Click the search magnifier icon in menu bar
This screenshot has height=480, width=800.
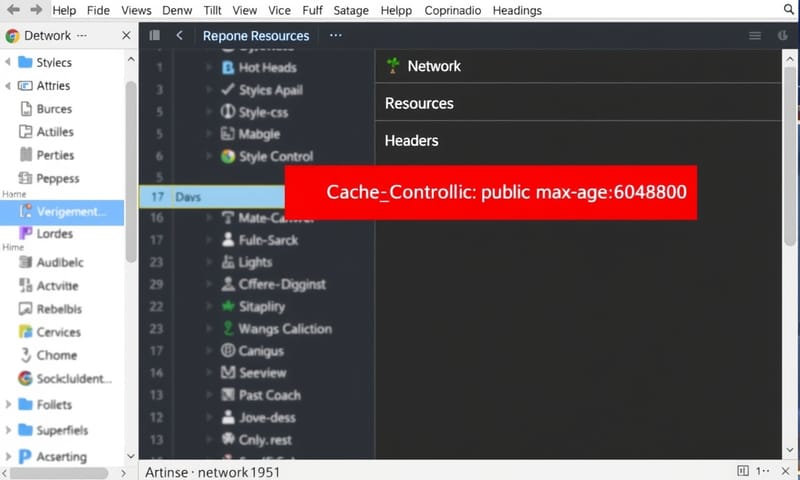click(x=787, y=10)
